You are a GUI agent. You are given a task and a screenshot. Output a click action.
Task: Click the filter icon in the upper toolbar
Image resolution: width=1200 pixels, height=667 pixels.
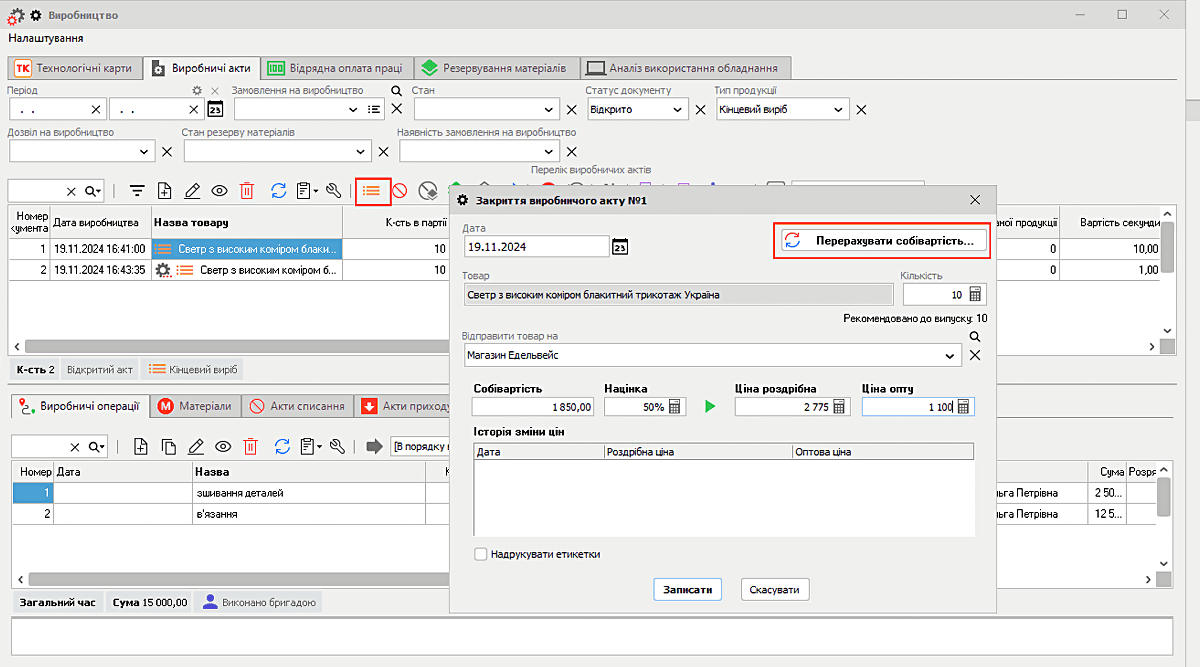[x=137, y=191]
